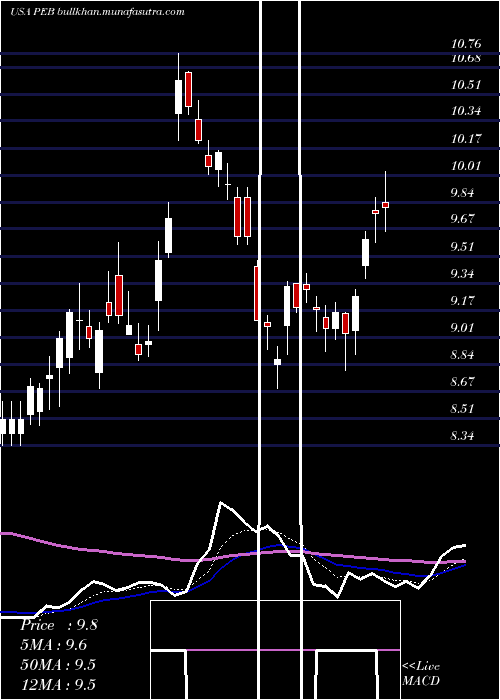The height and width of the screenshot is (700, 500).
Task: Click the 50MA : 9.5 readout
Action: [x=58, y=665]
